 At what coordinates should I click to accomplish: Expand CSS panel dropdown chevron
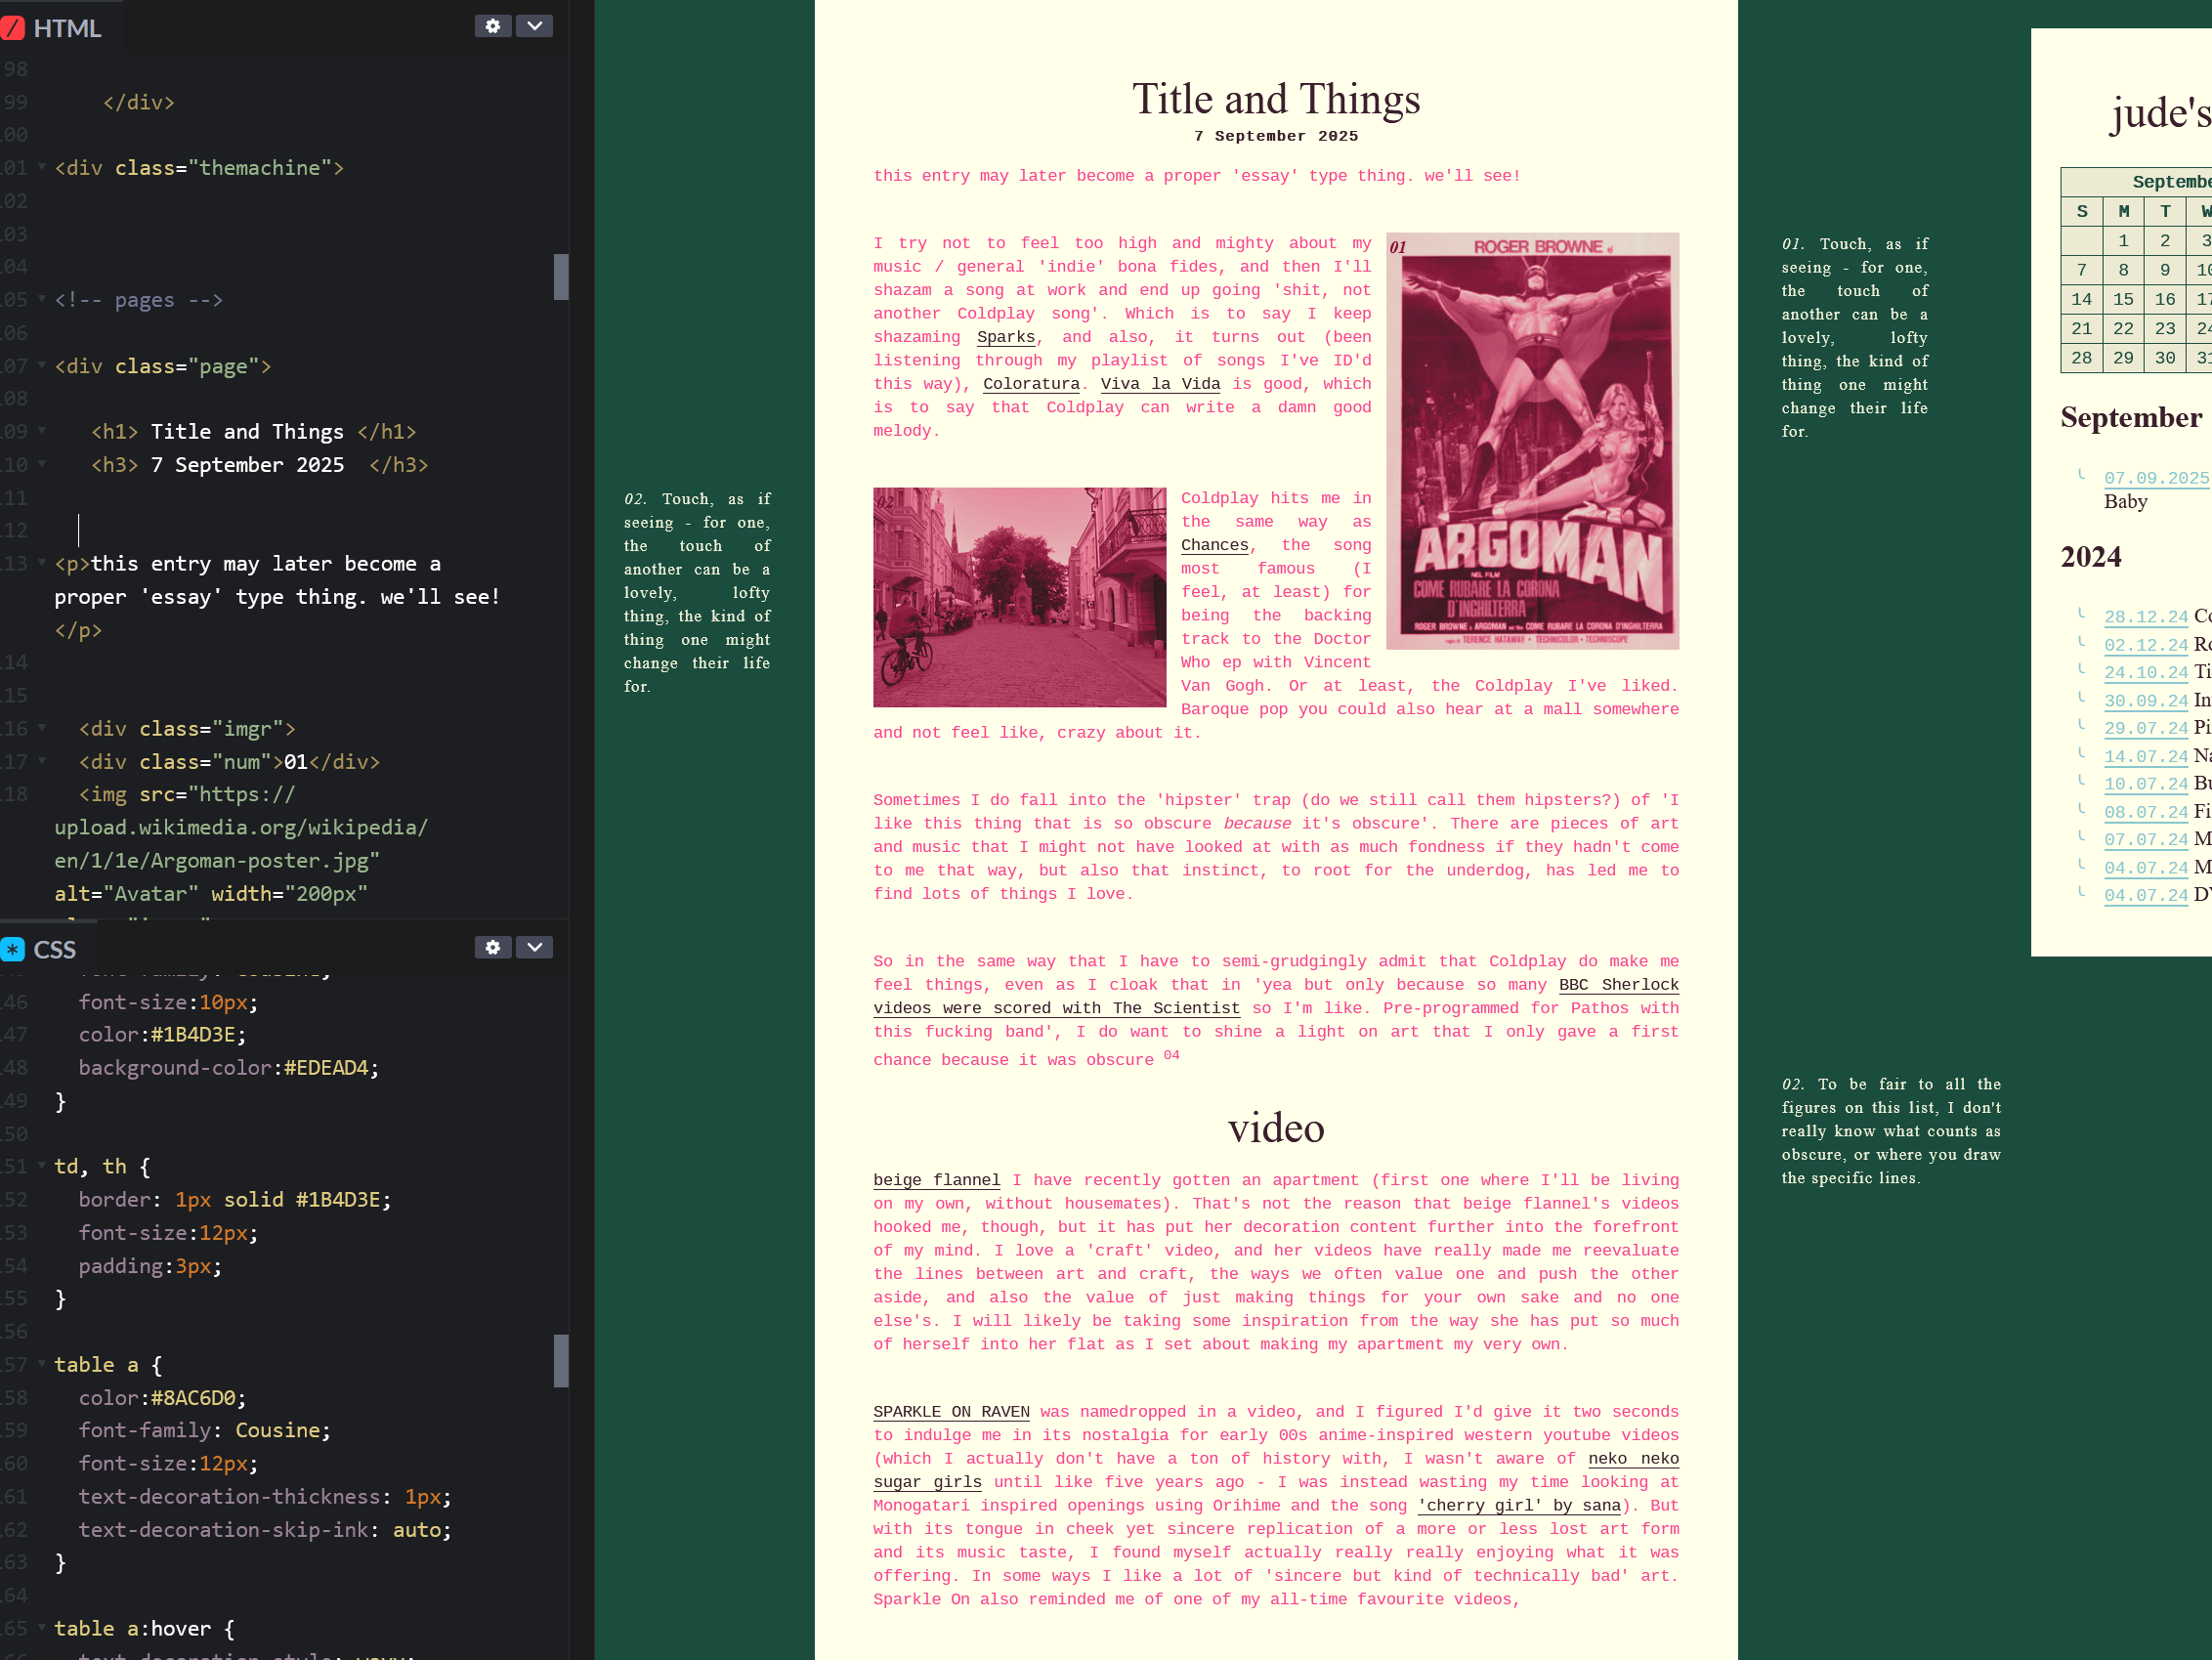pos(535,947)
